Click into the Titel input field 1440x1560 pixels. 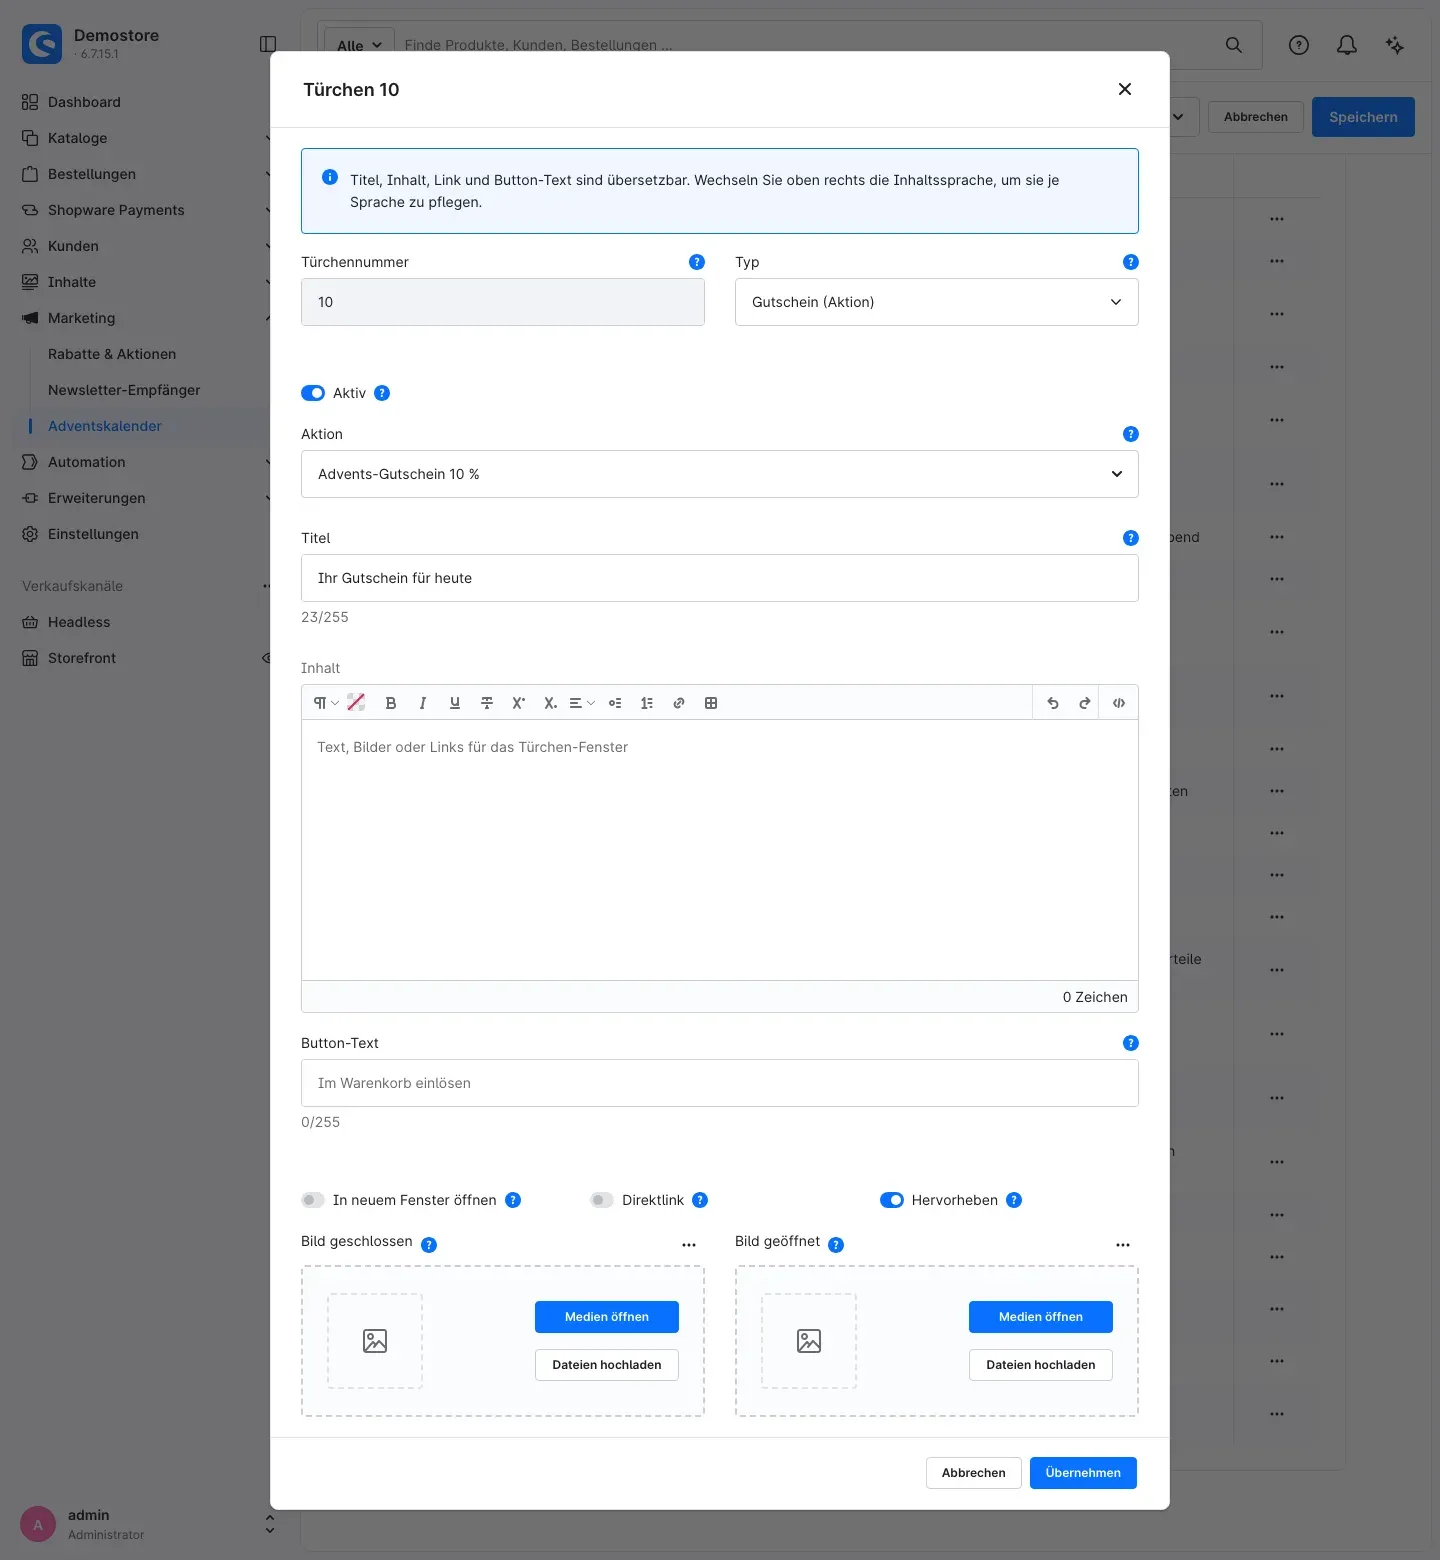[x=720, y=578]
